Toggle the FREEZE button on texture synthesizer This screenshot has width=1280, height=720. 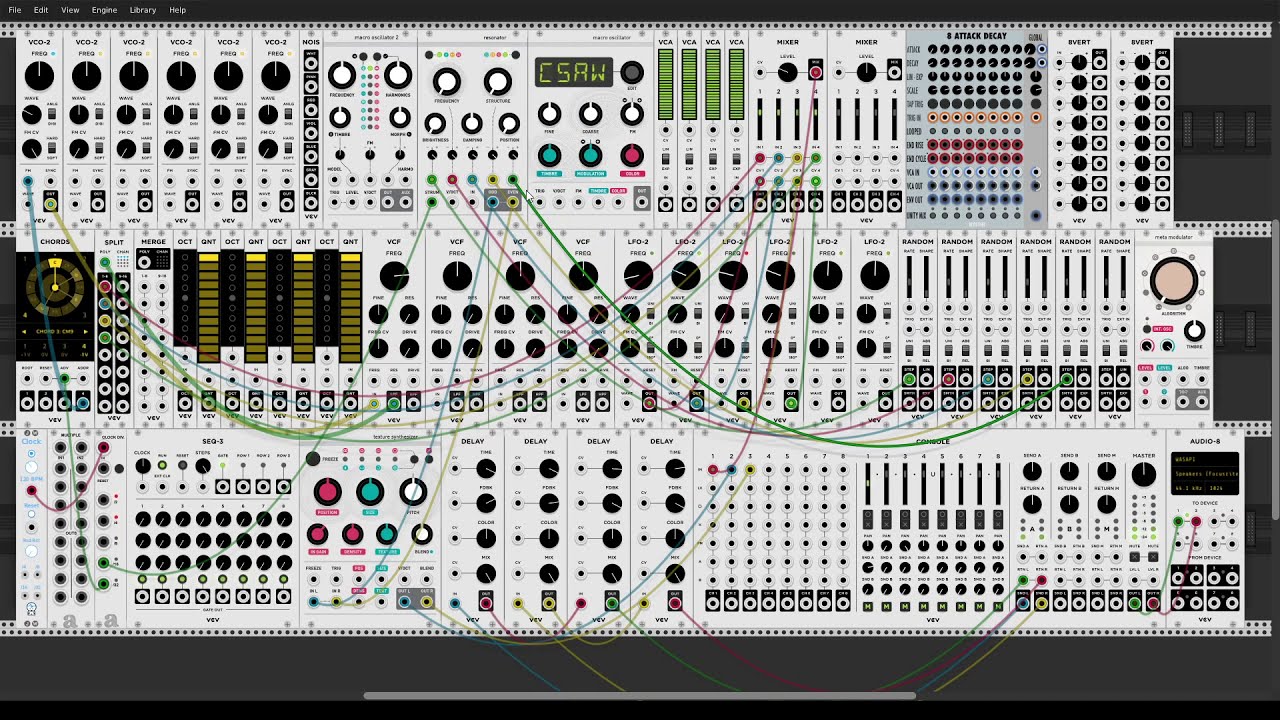(x=313, y=459)
